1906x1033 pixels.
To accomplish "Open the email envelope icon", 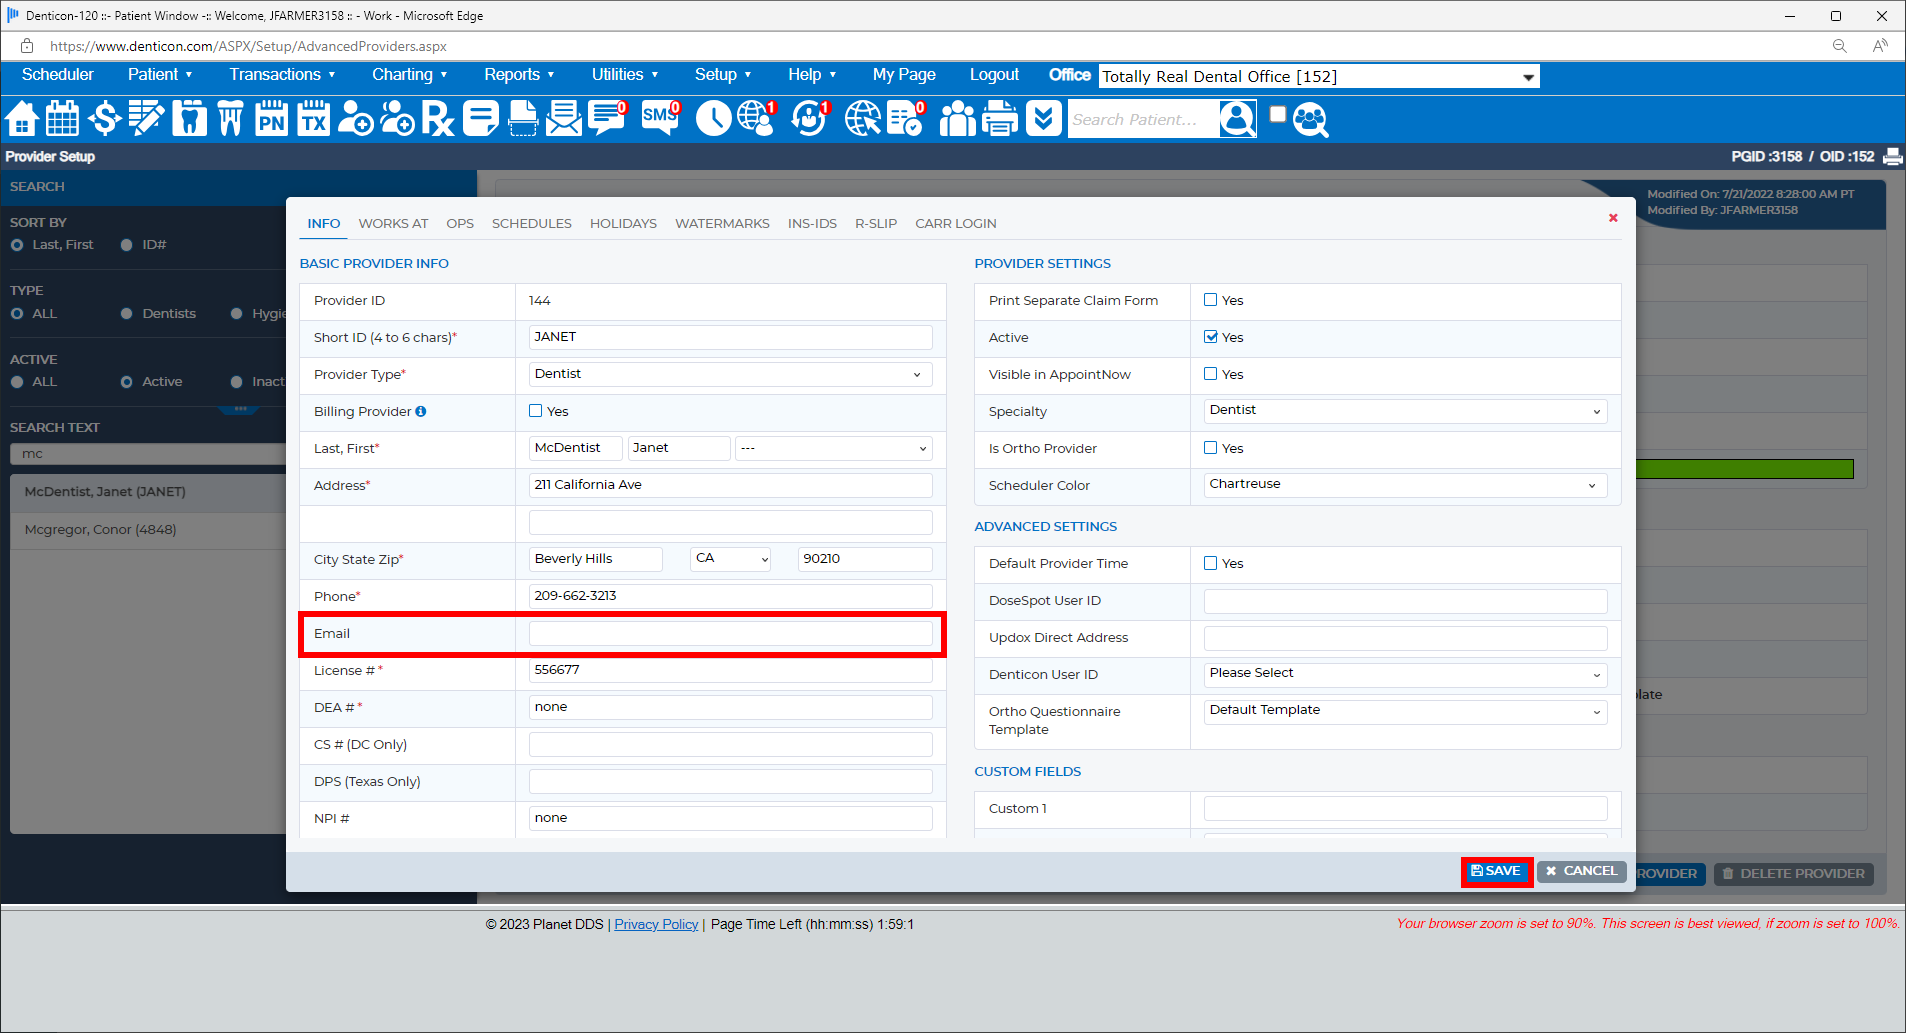I will (563, 119).
